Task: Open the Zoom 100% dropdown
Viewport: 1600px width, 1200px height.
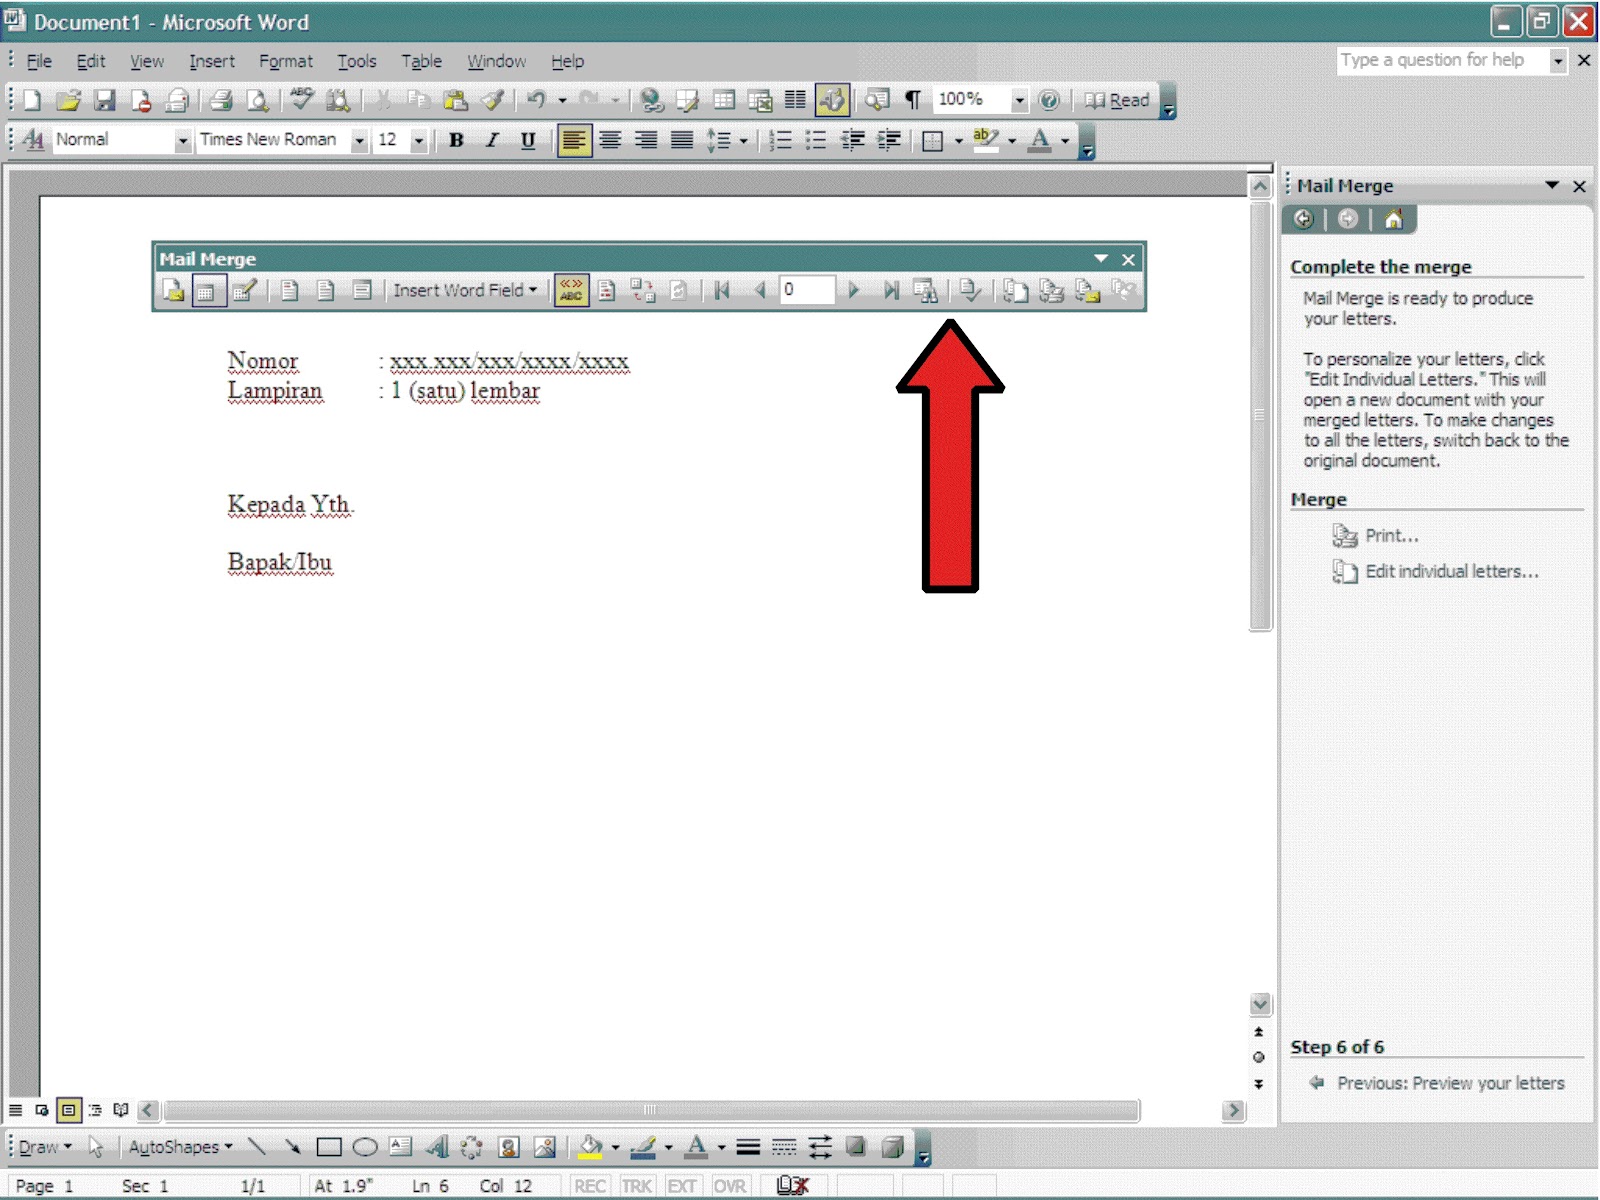Action: click(x=1019, y=100)
